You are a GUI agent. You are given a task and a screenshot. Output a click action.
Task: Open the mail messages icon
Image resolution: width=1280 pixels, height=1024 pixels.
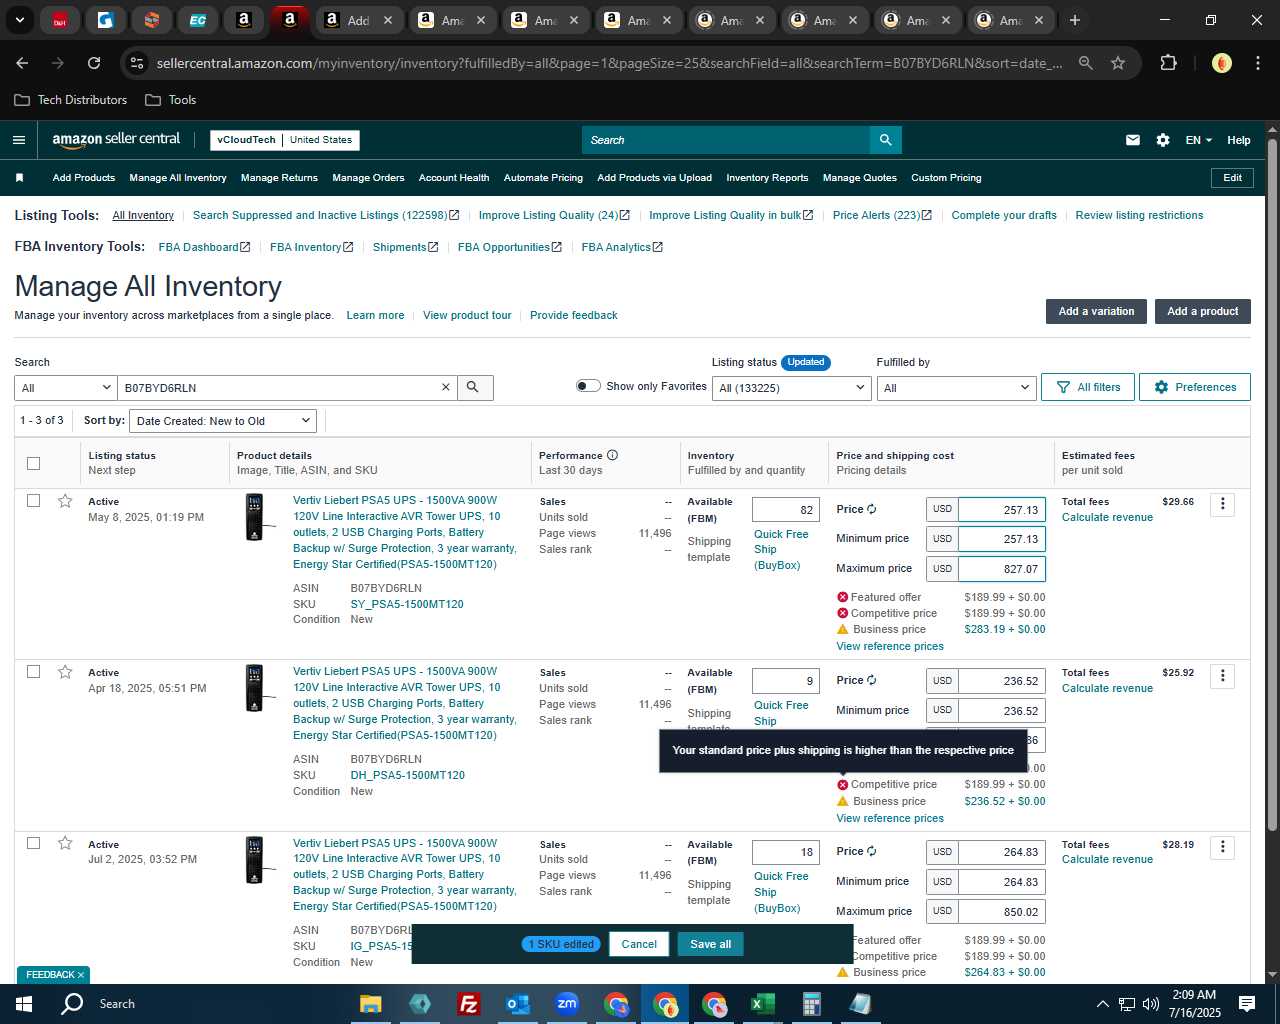click(x=1133, y=140)
